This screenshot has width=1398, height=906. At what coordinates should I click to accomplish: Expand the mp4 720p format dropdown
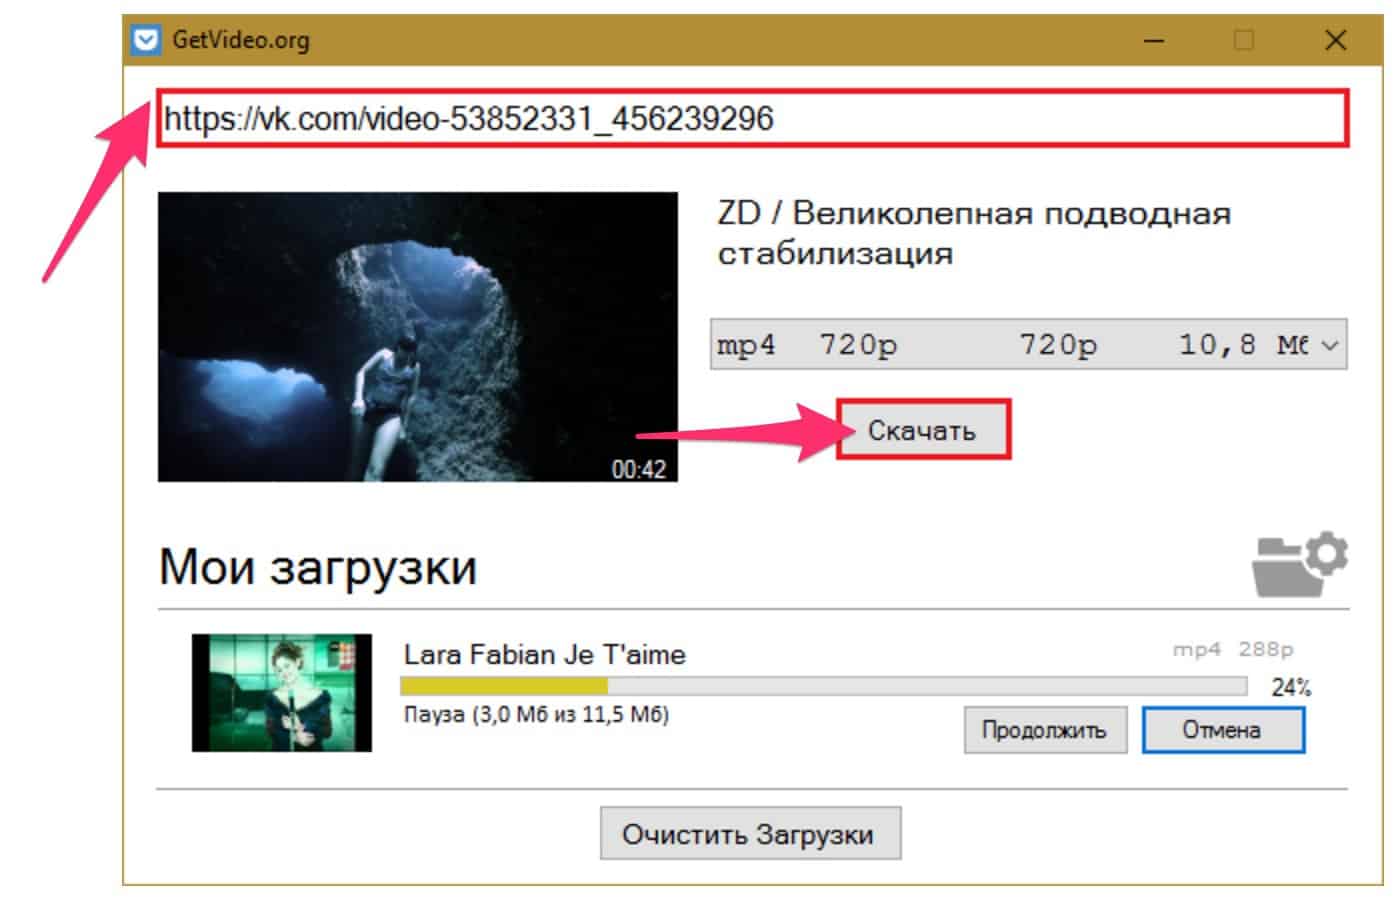pos(1028,345)
